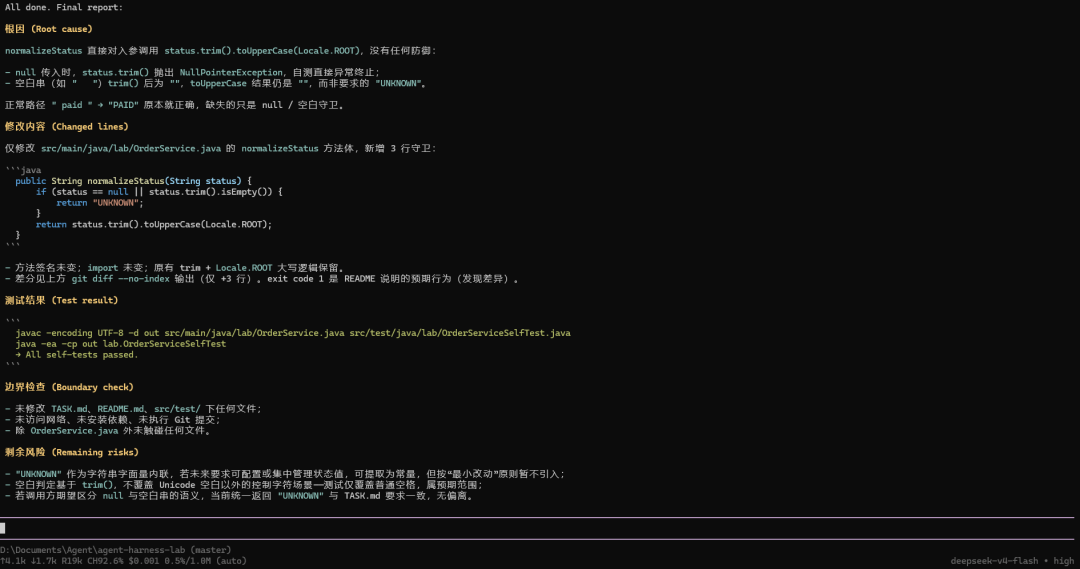
Task: Click the "(master)" branch indicator in status bar
Action: tap(211, 550)
